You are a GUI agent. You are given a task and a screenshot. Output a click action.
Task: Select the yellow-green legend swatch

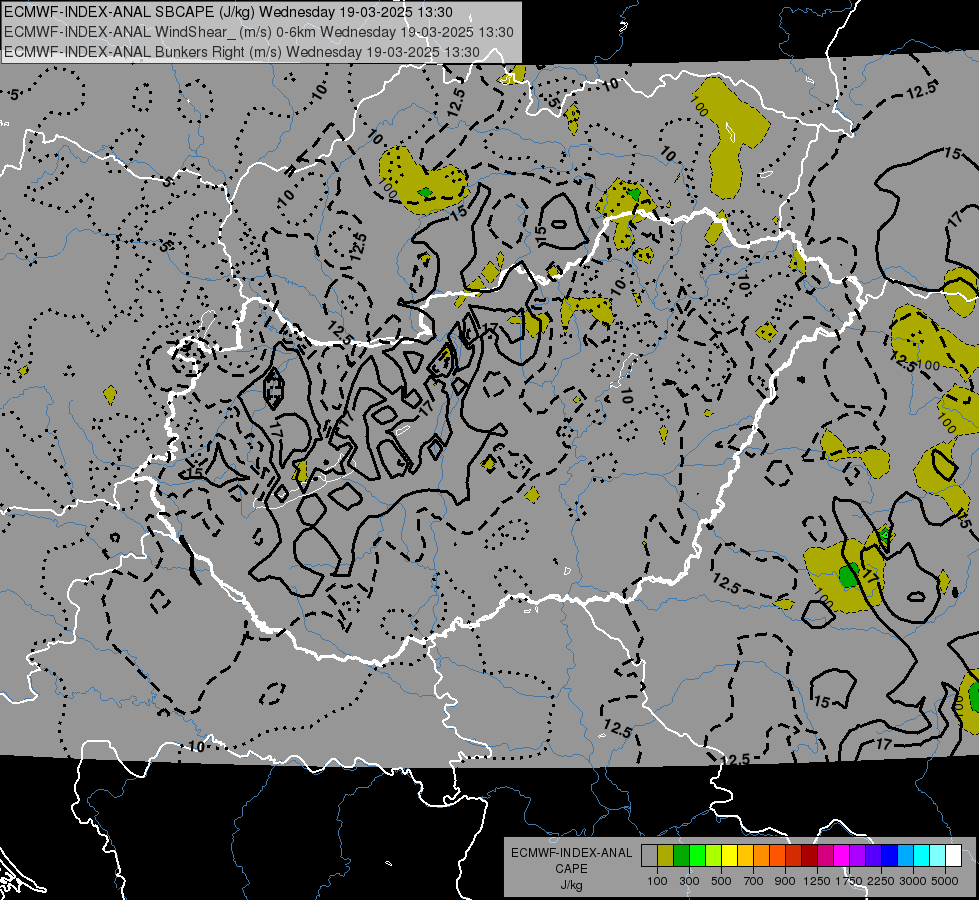[713, 855]
